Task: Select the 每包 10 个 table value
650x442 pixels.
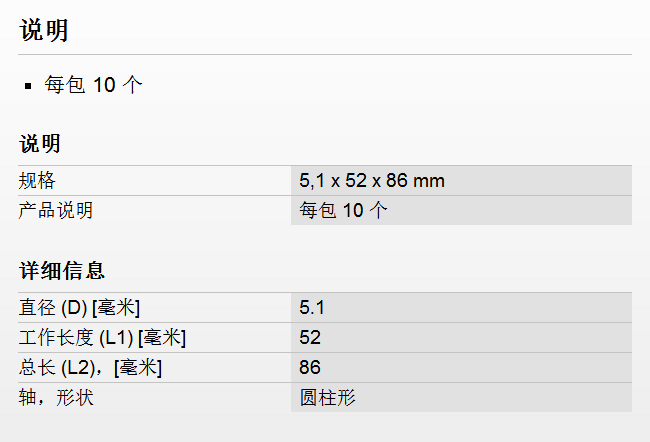Action: click(x=343, y=210)
